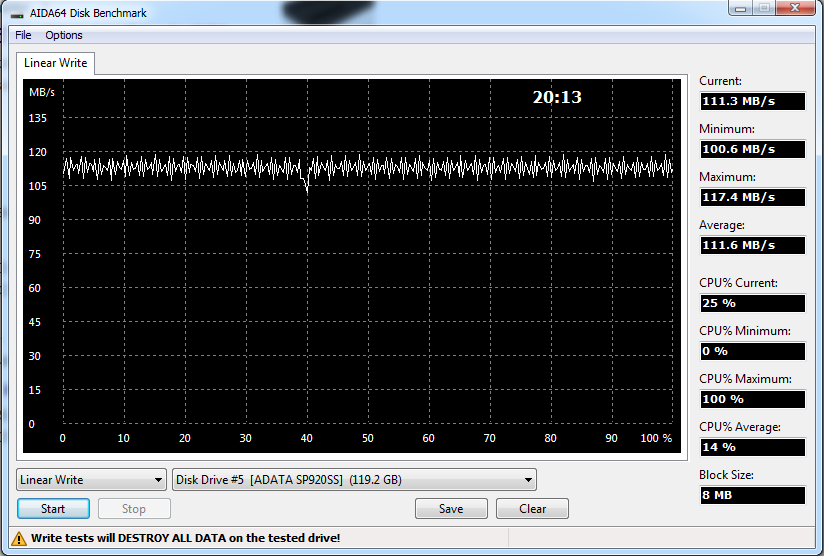Click the Start button
The height and width of the screenshot is (556, 824).
click(53, 509)
